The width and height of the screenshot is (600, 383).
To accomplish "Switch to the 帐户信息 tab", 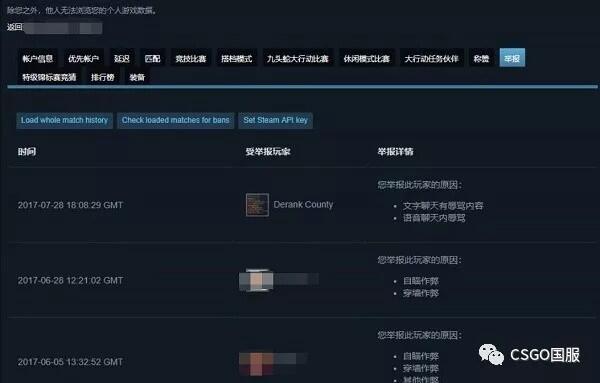I will coord(38,59).
